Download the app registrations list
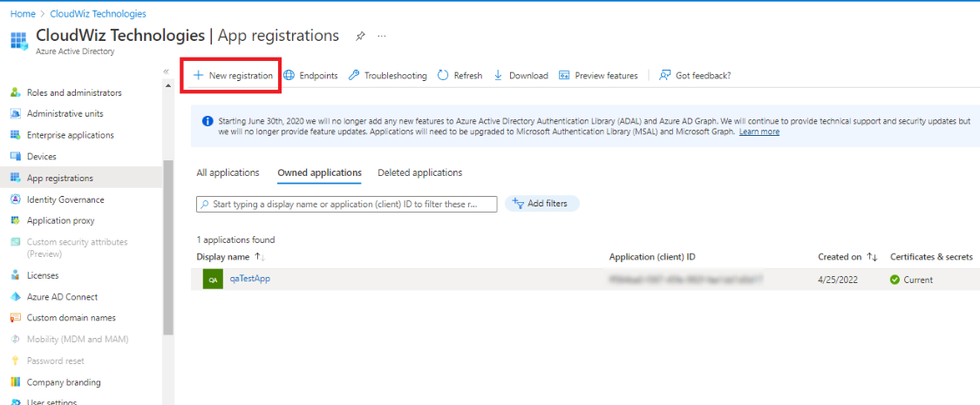Screen dimensions: 980x405 [520, 75]
